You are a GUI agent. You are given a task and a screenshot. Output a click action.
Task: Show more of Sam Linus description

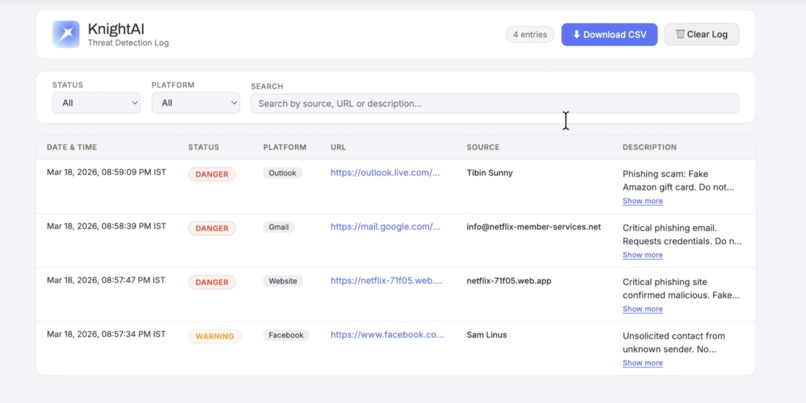(642, 363)
